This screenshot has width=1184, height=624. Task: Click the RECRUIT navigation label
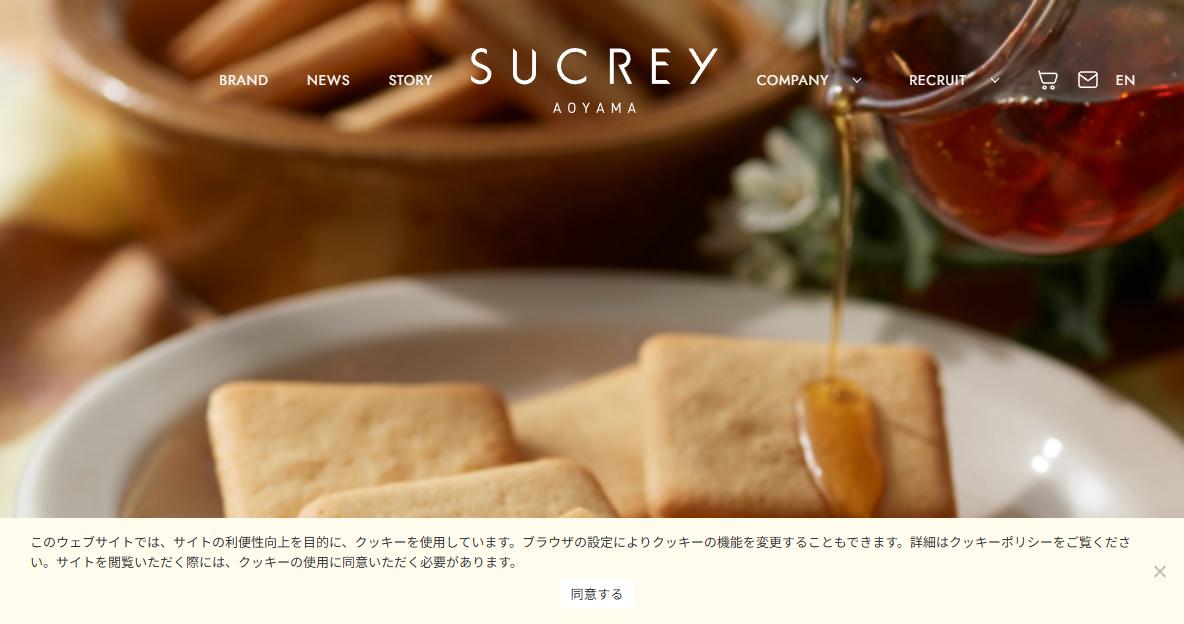point(938,80)
